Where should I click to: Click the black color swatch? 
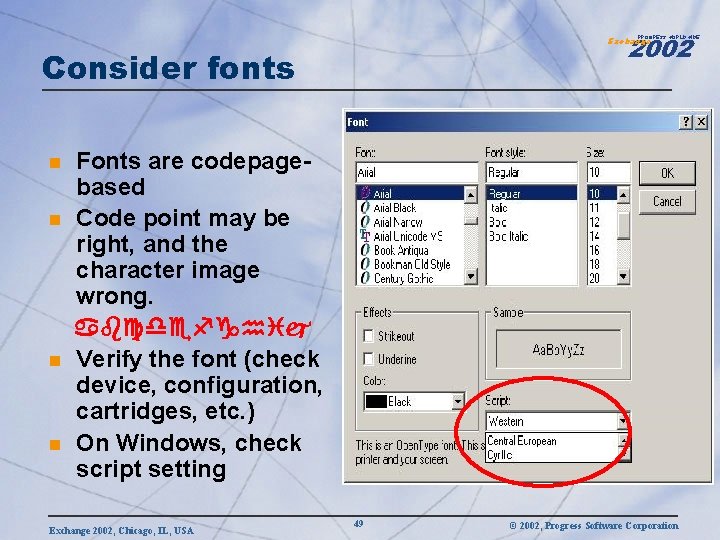point(376,402)
